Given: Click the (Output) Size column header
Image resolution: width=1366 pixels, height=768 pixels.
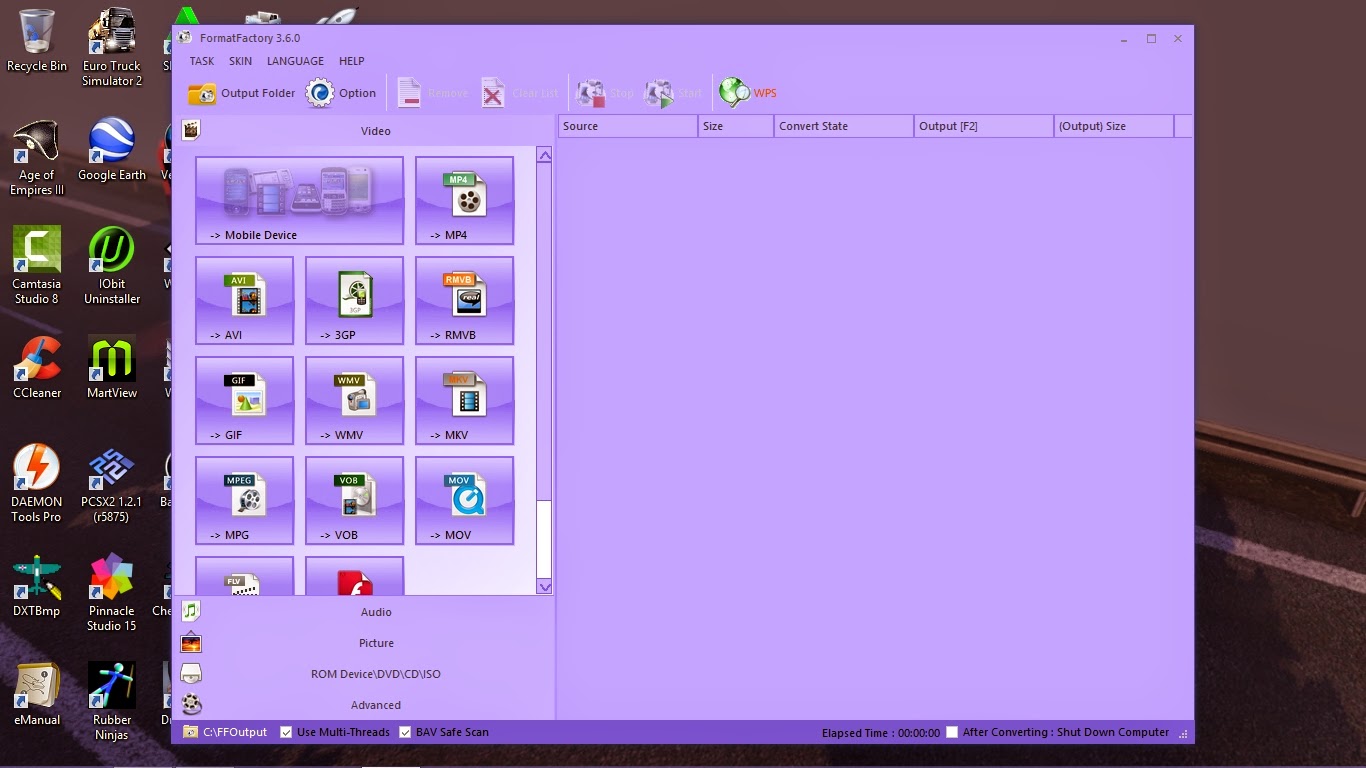Looking at the screenshot, I should pos(1114,126).
